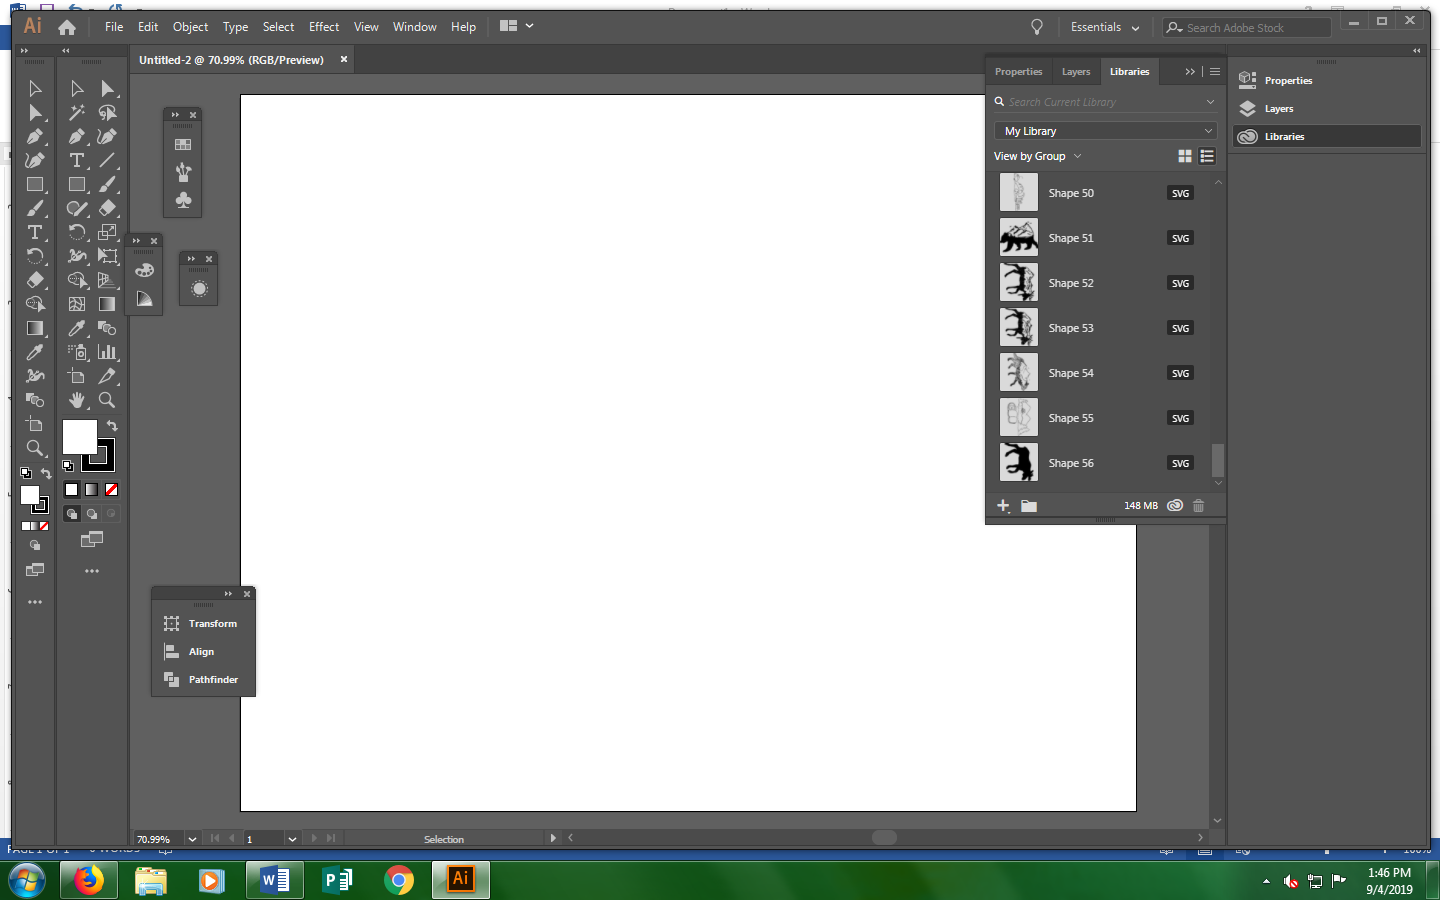Open the Discover lightbulb icon
Viewport: 1440px width, 900px height.
point(1037,27)
